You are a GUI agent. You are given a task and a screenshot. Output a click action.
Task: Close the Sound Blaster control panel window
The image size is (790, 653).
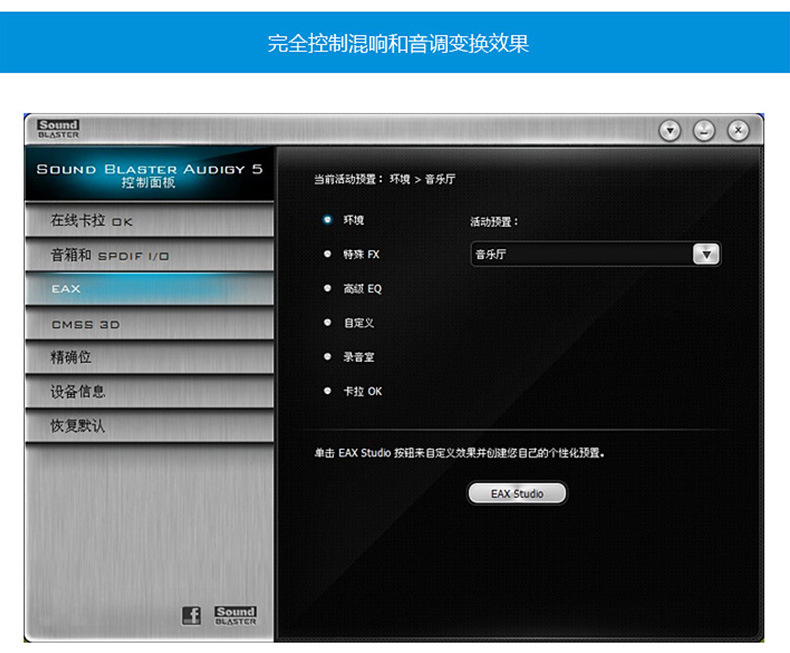click(738, 131)
